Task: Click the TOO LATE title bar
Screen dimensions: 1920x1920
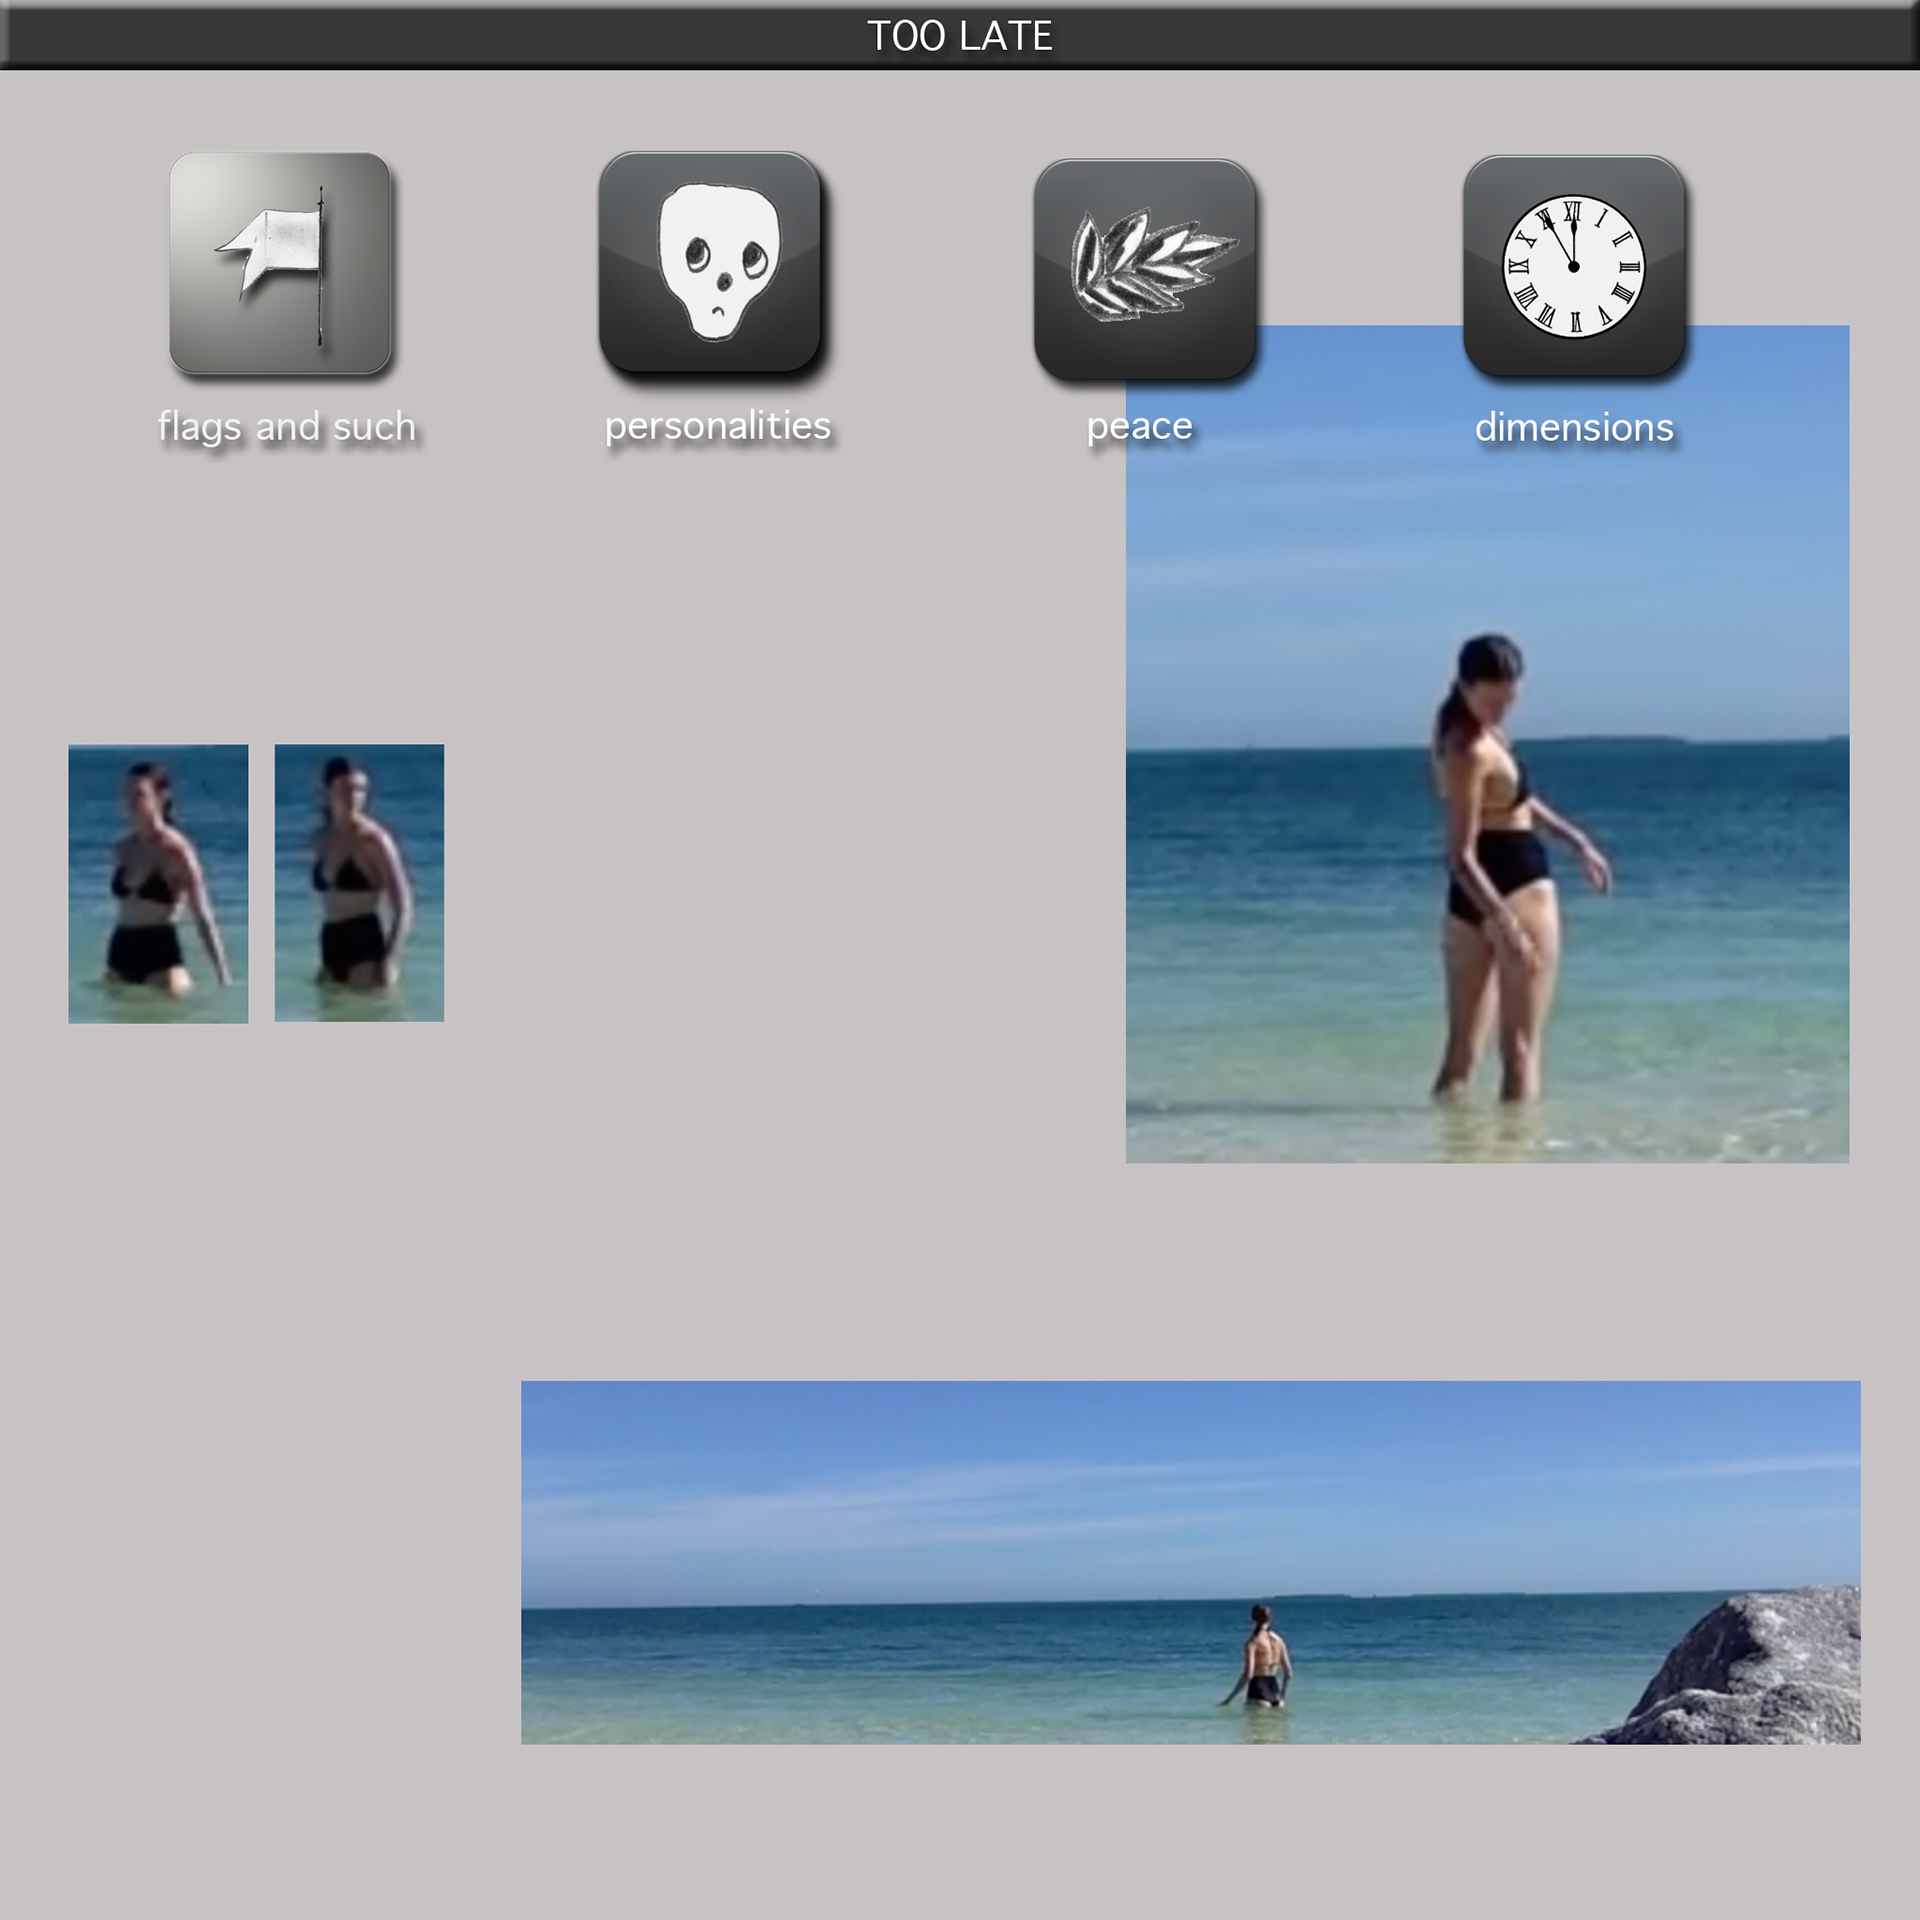Action: tap(960, 36)
